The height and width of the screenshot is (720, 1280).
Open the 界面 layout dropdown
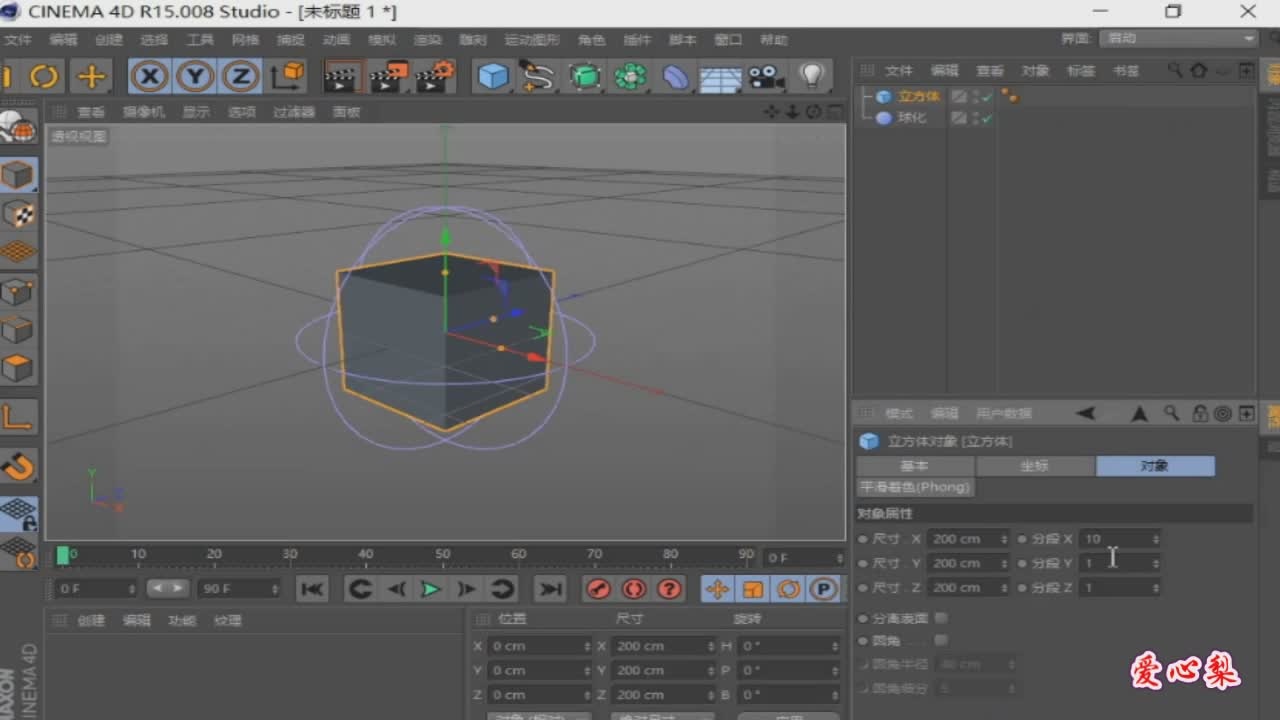(1178, 38)
